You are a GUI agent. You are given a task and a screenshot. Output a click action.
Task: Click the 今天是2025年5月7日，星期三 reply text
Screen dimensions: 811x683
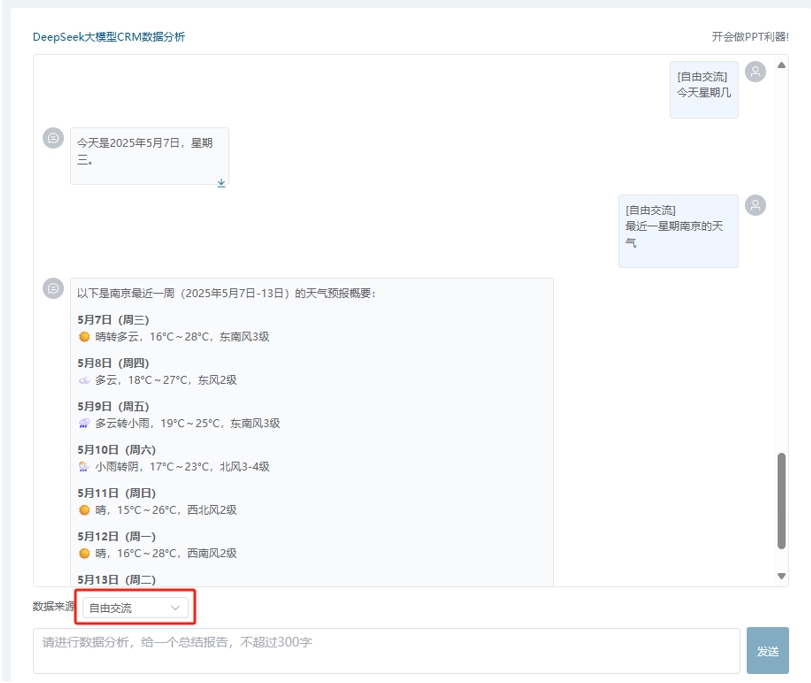click(x=145, y=151)
